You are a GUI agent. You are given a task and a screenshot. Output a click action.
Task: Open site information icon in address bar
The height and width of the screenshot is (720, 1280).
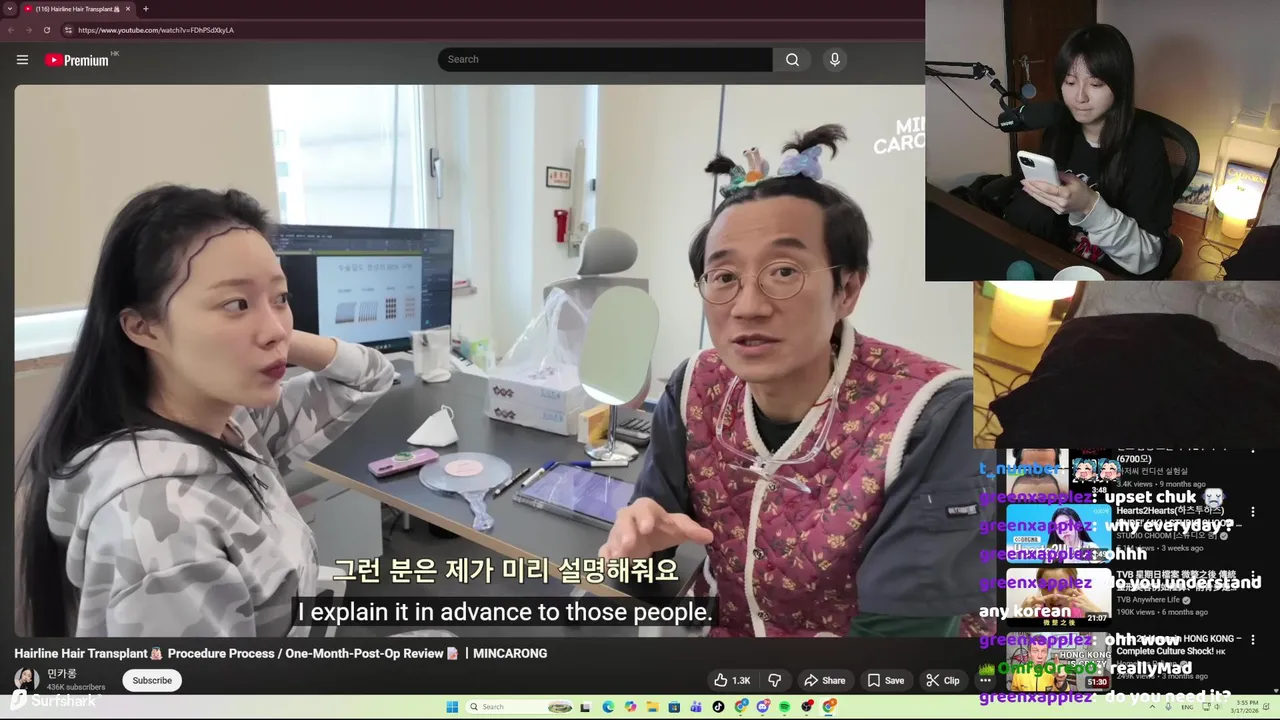[x=68, y=30]
